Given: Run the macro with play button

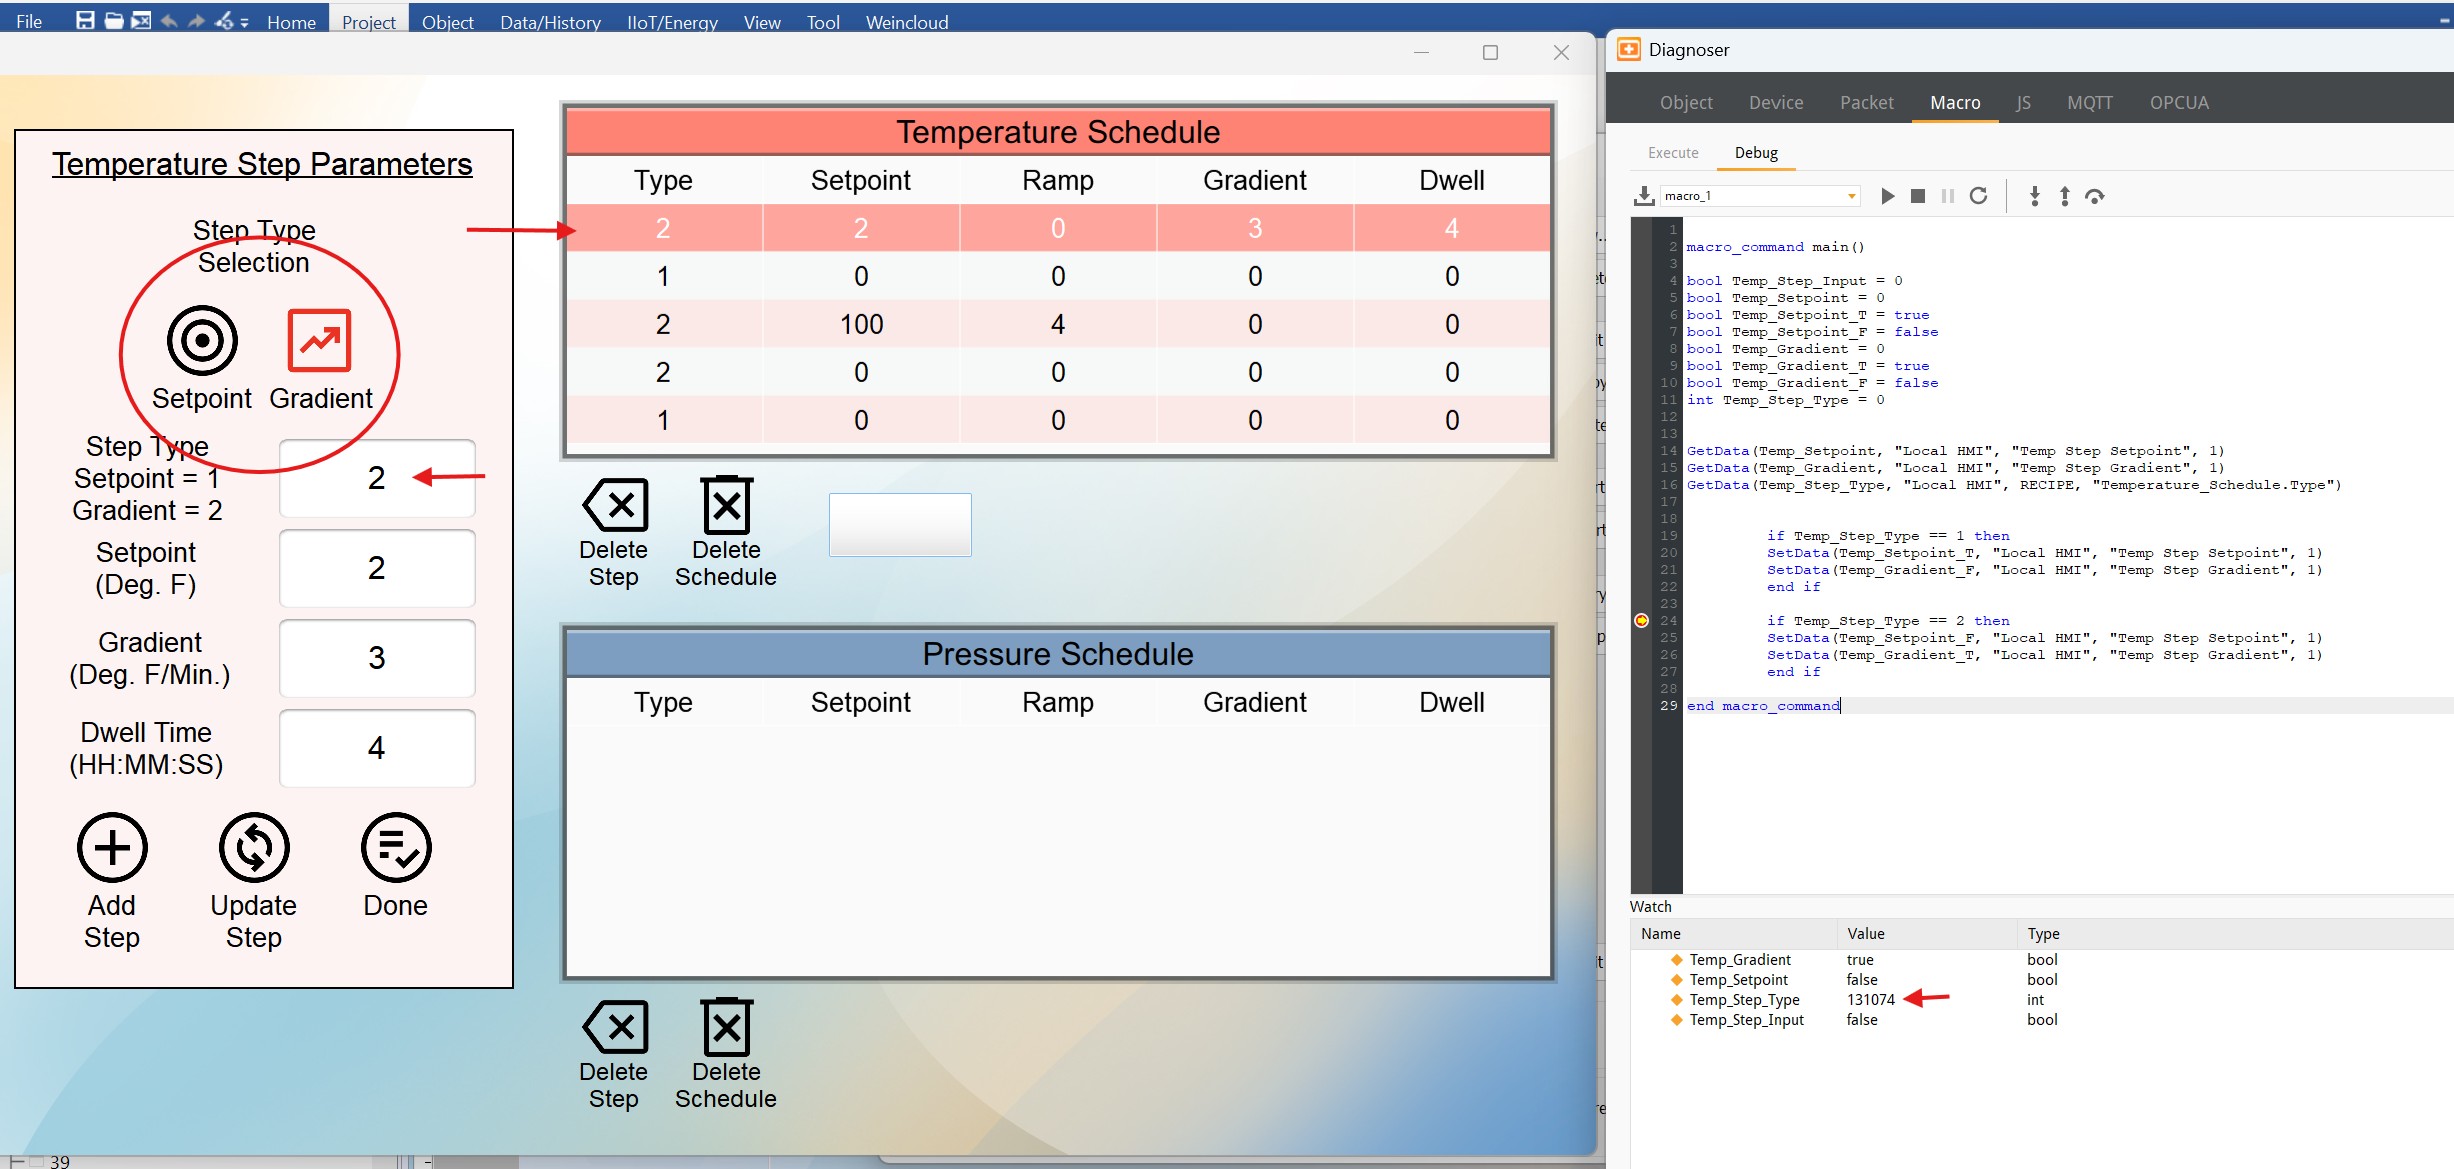Looking at the screenshot, I should point(1887,196).
